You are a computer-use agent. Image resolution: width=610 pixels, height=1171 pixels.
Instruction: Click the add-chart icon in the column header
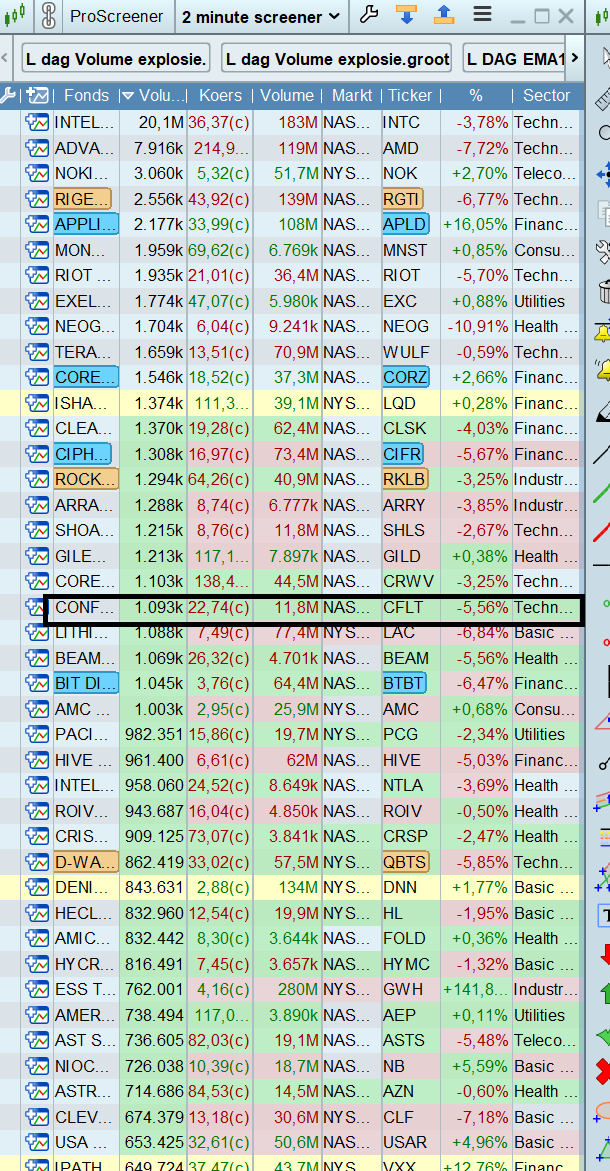coord(37,96)
